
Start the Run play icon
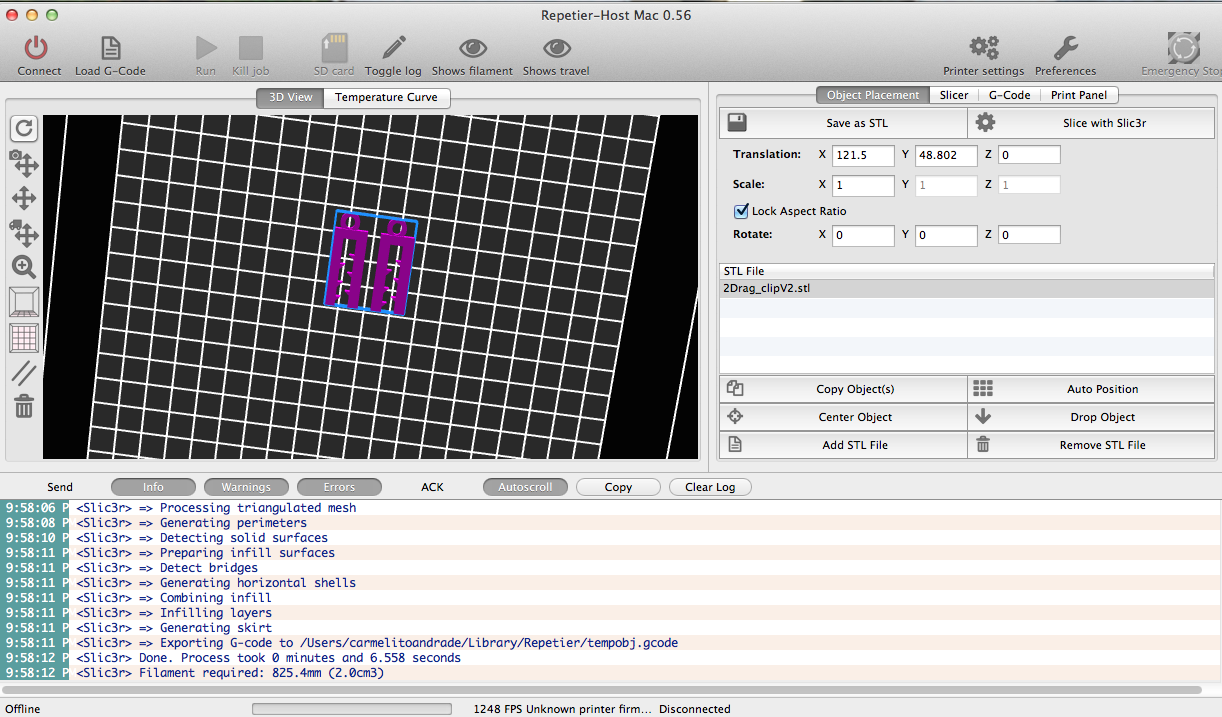tap(206, 47)
